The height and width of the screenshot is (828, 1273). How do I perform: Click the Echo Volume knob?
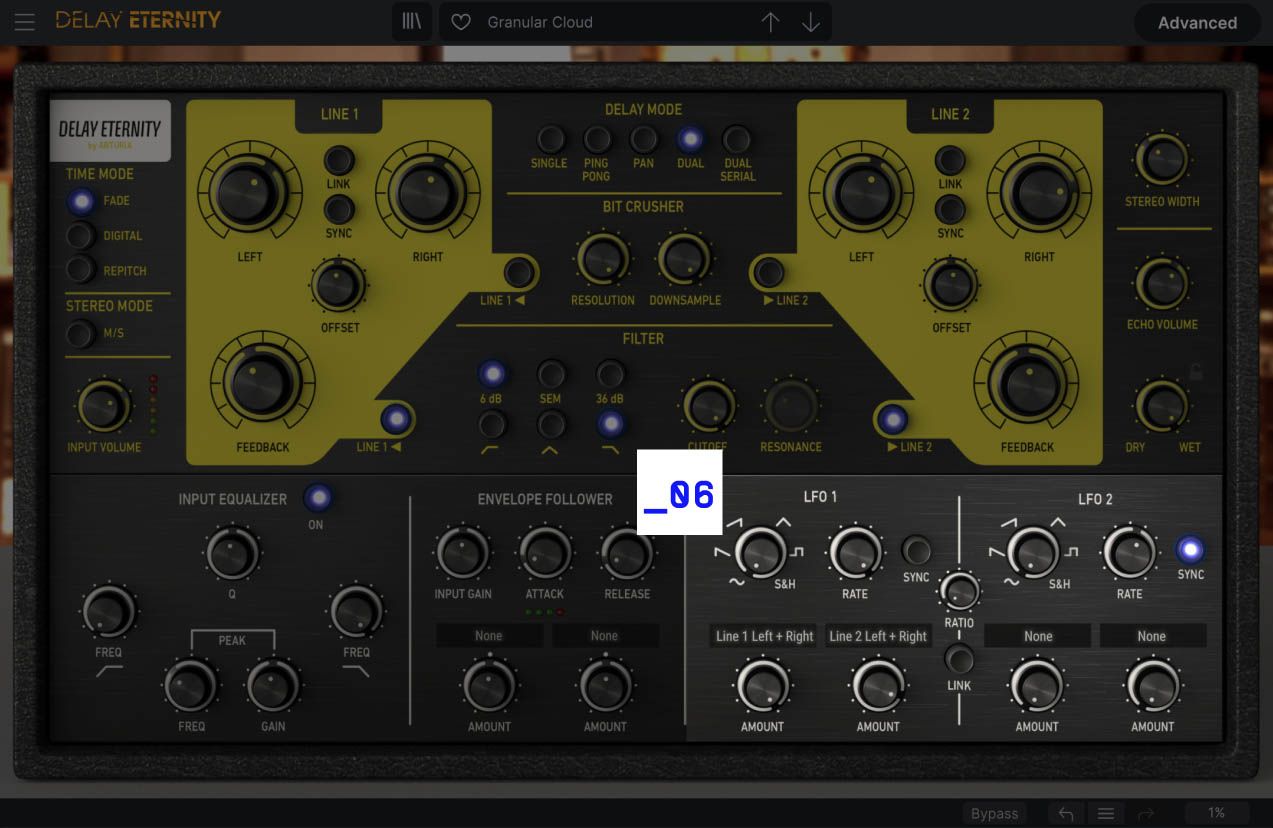[x=1162, y=283]
